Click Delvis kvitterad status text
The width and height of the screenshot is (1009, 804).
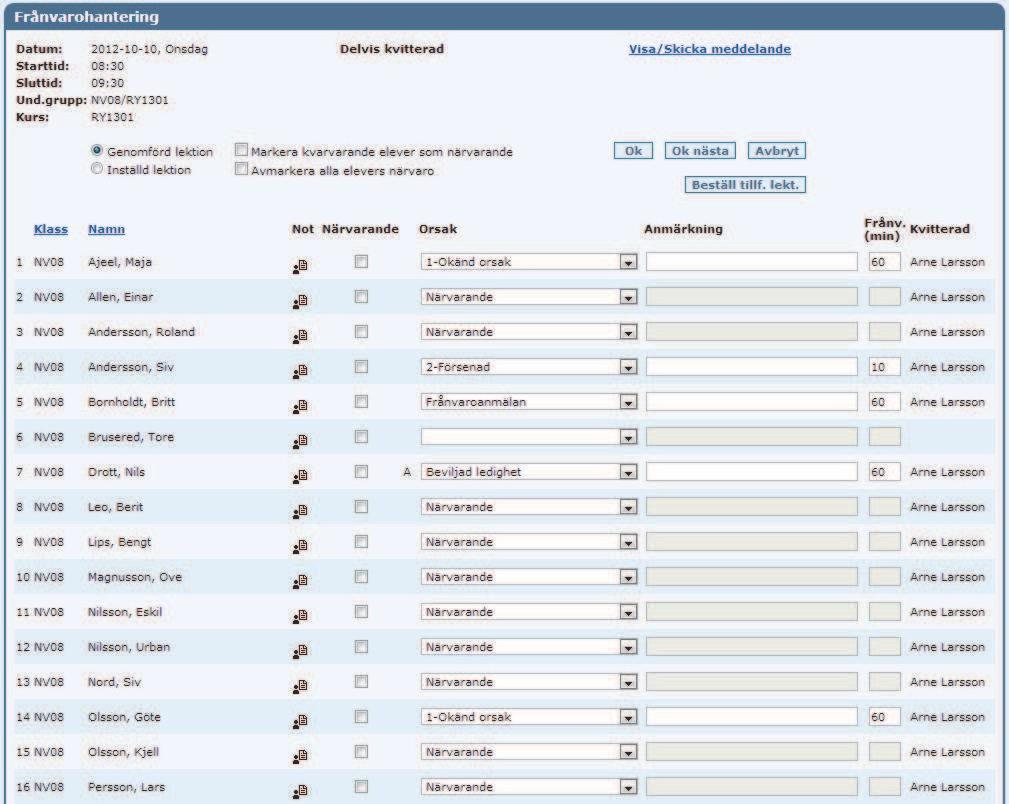(392, 49)
